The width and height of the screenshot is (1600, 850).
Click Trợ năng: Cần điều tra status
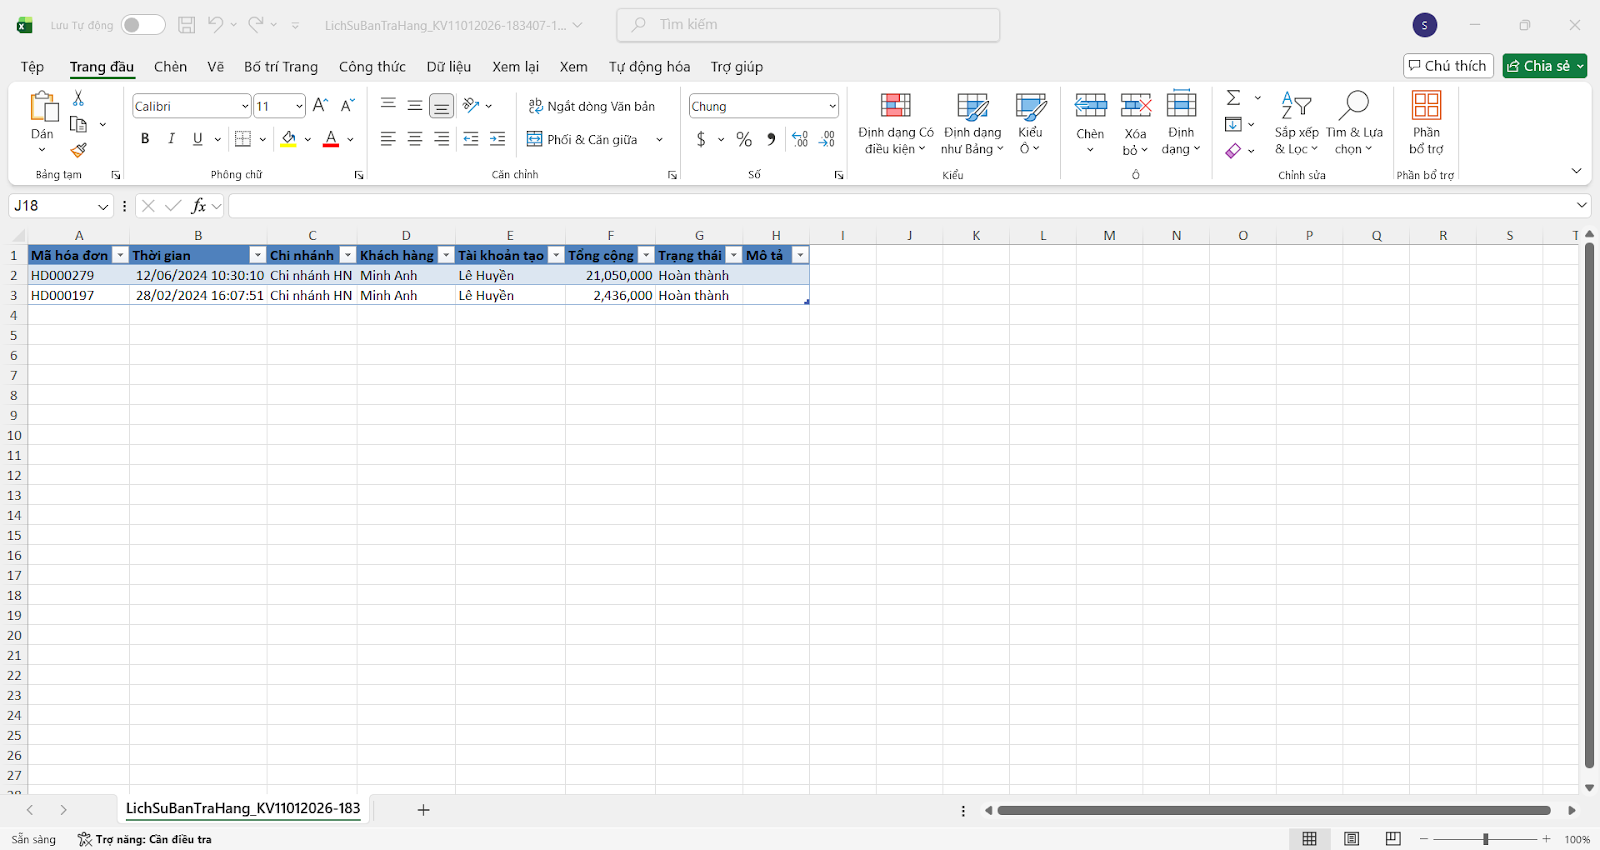coord(145,839)
